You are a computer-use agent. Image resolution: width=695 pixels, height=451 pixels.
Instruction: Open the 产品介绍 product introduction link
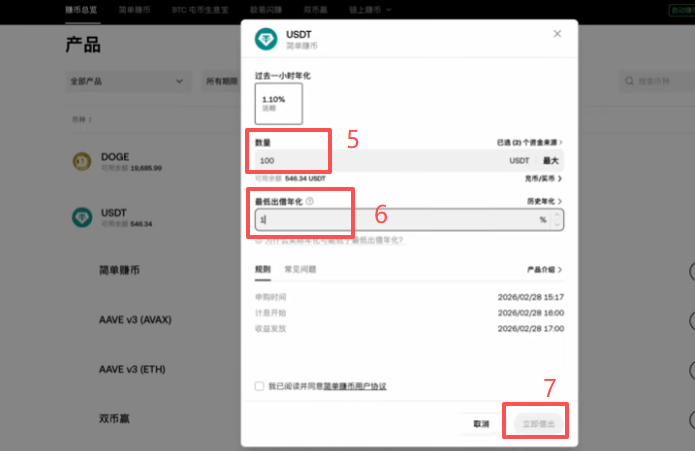[x=544, y=269]
